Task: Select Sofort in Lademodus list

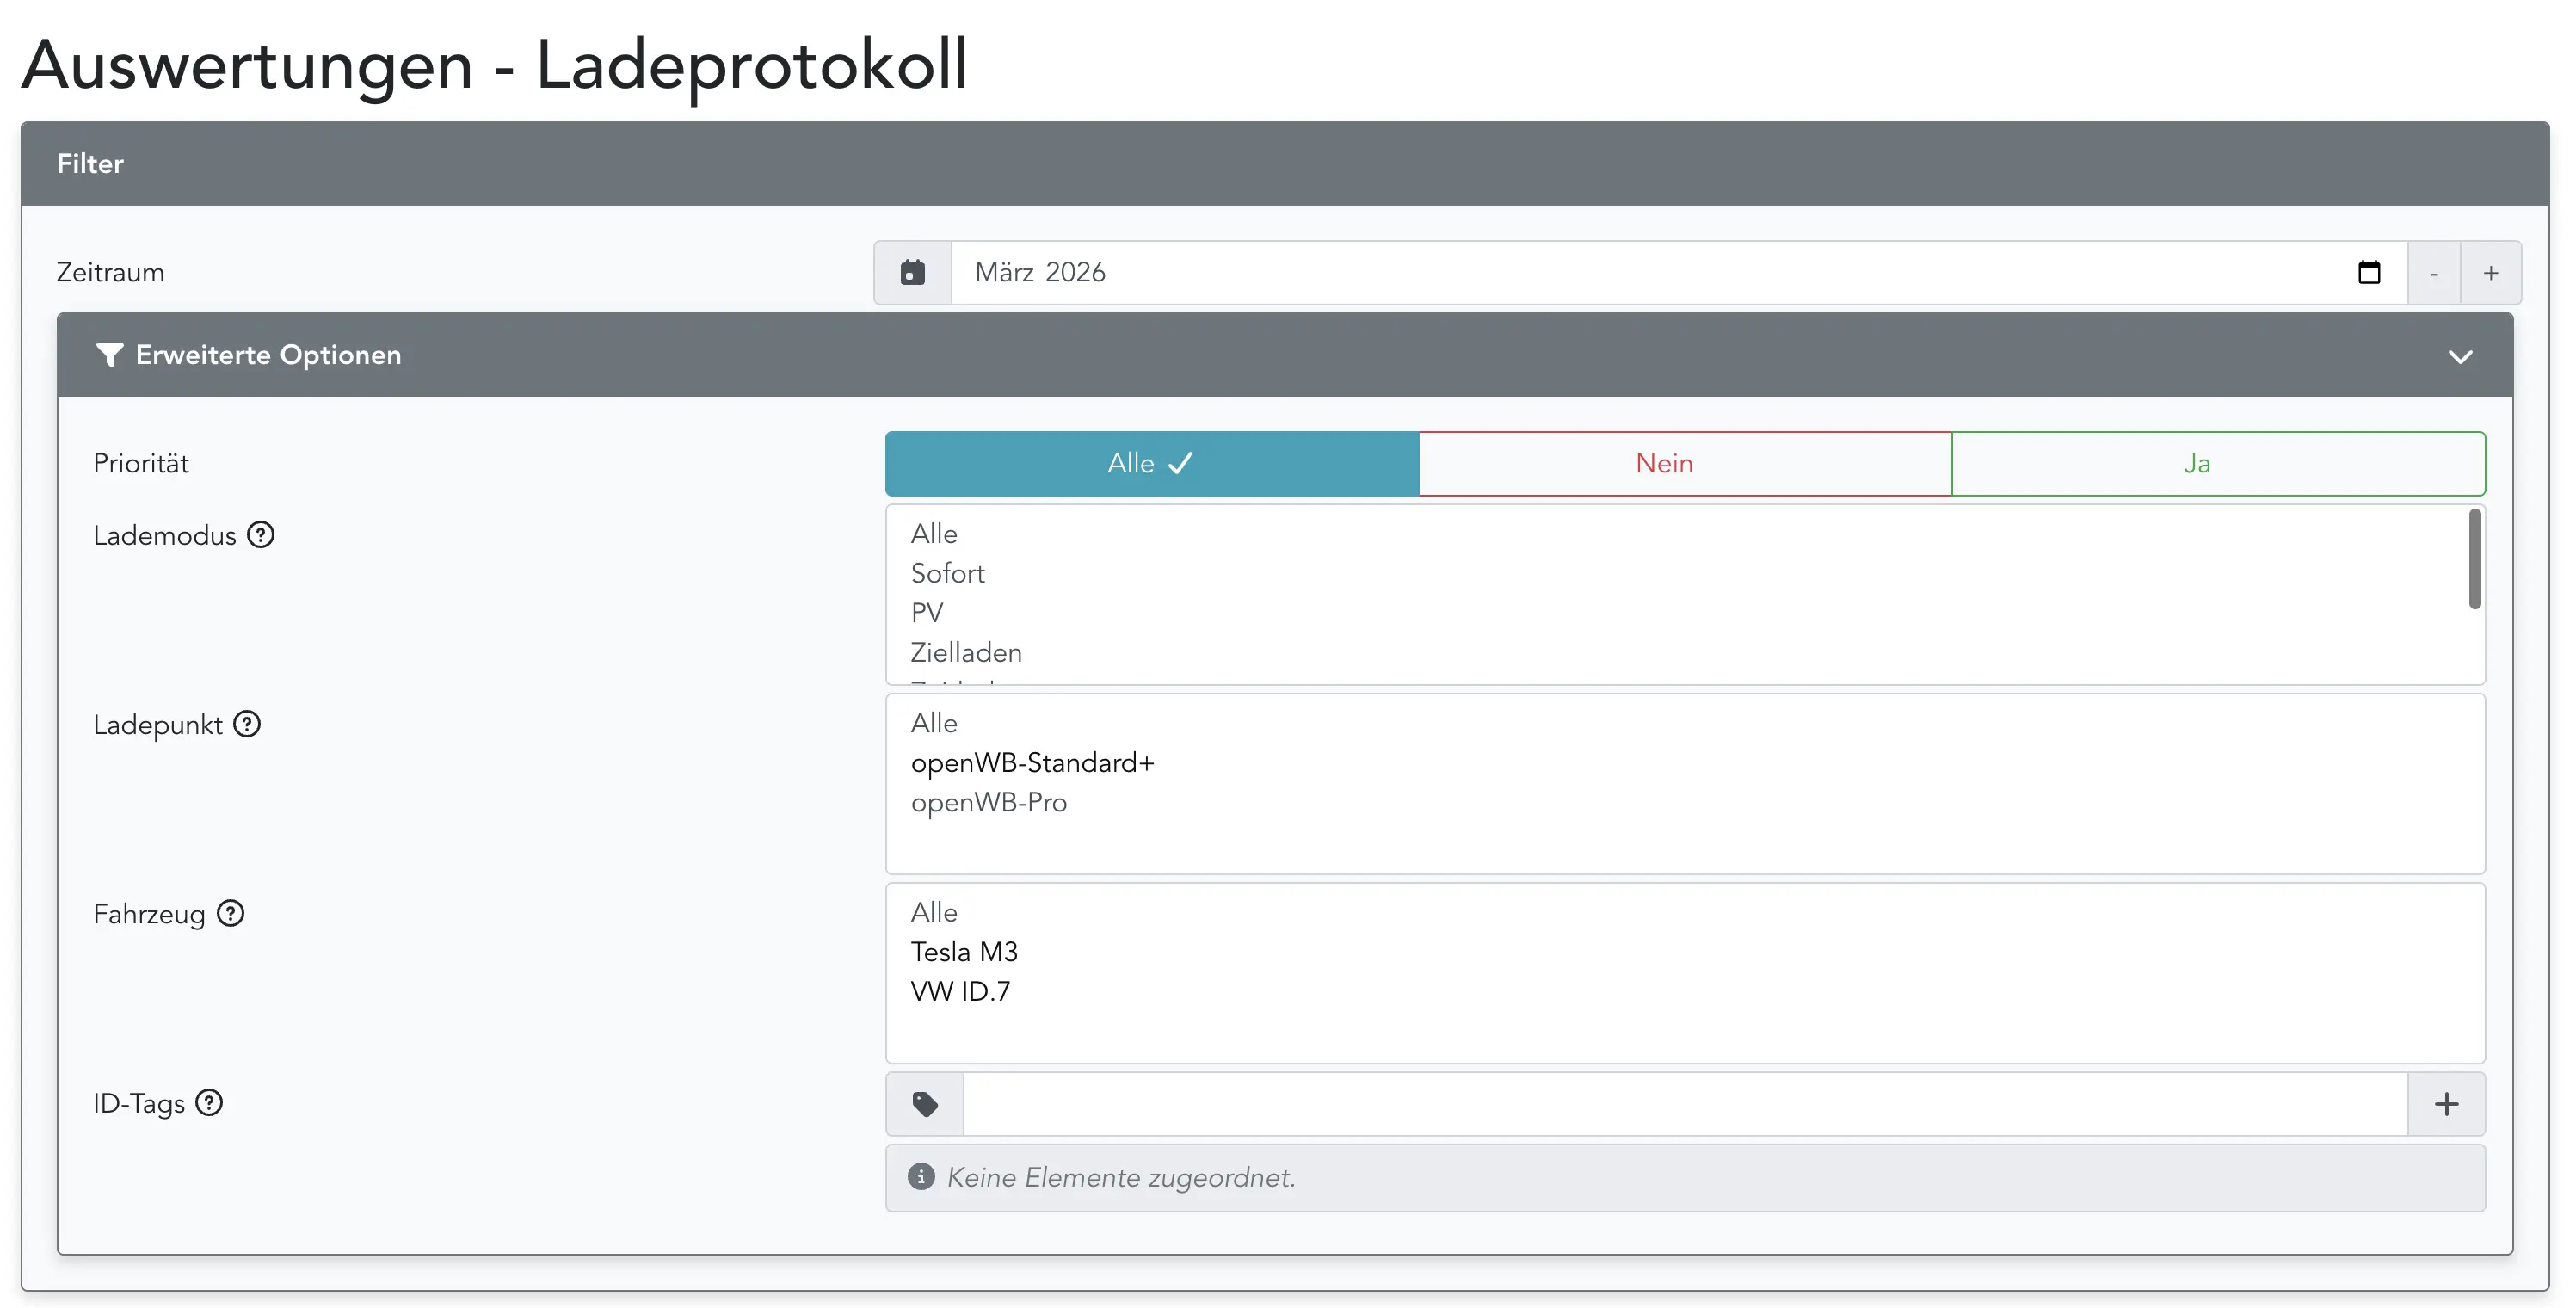Action: (x=947, y=573)
